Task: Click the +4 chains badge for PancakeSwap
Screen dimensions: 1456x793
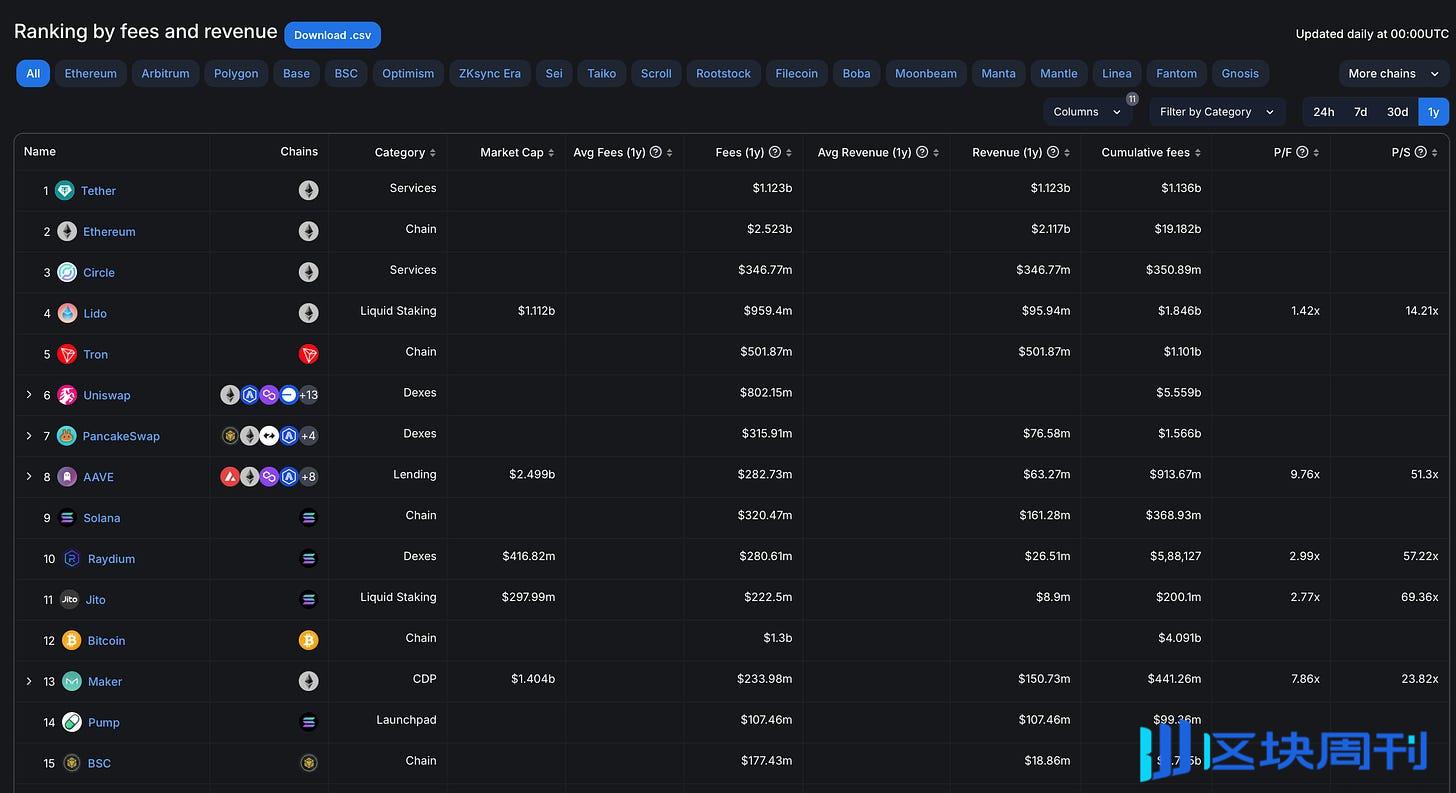Action: tap(308, 436)
